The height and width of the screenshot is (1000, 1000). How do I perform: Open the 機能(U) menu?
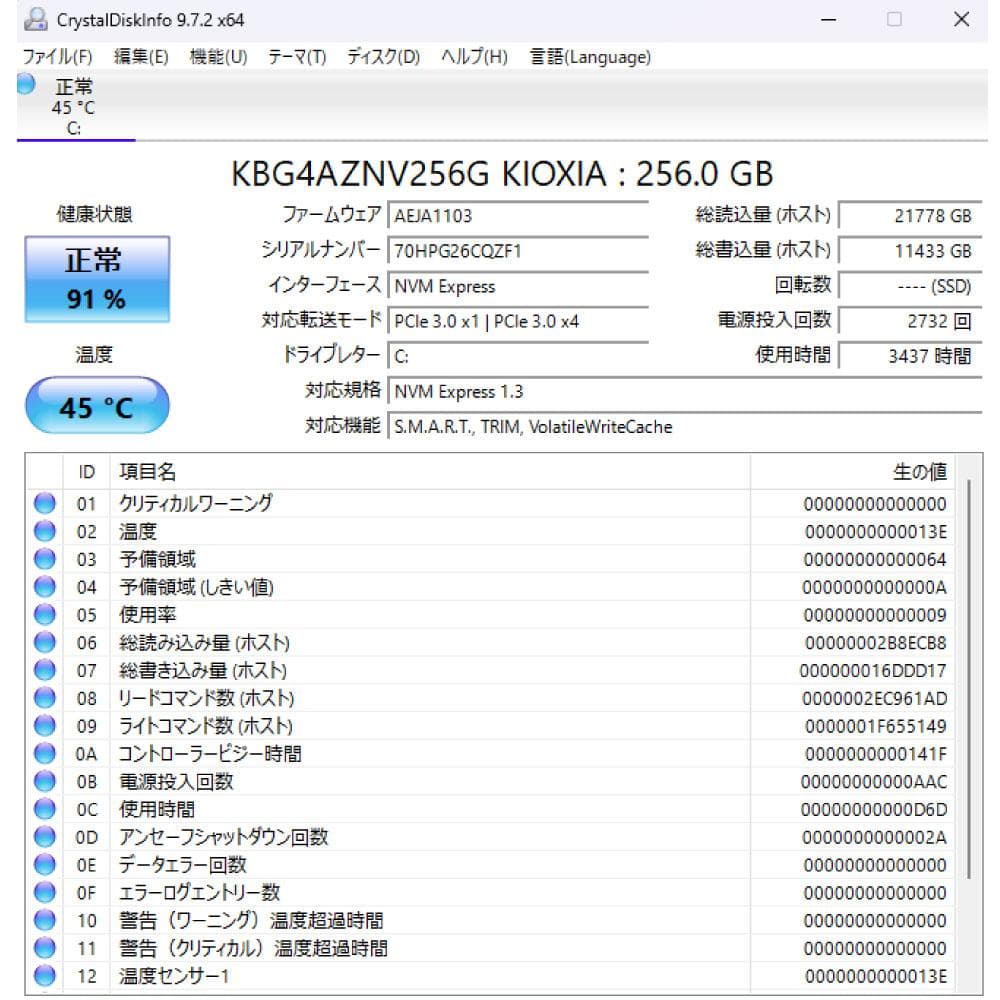pos(218,57)
